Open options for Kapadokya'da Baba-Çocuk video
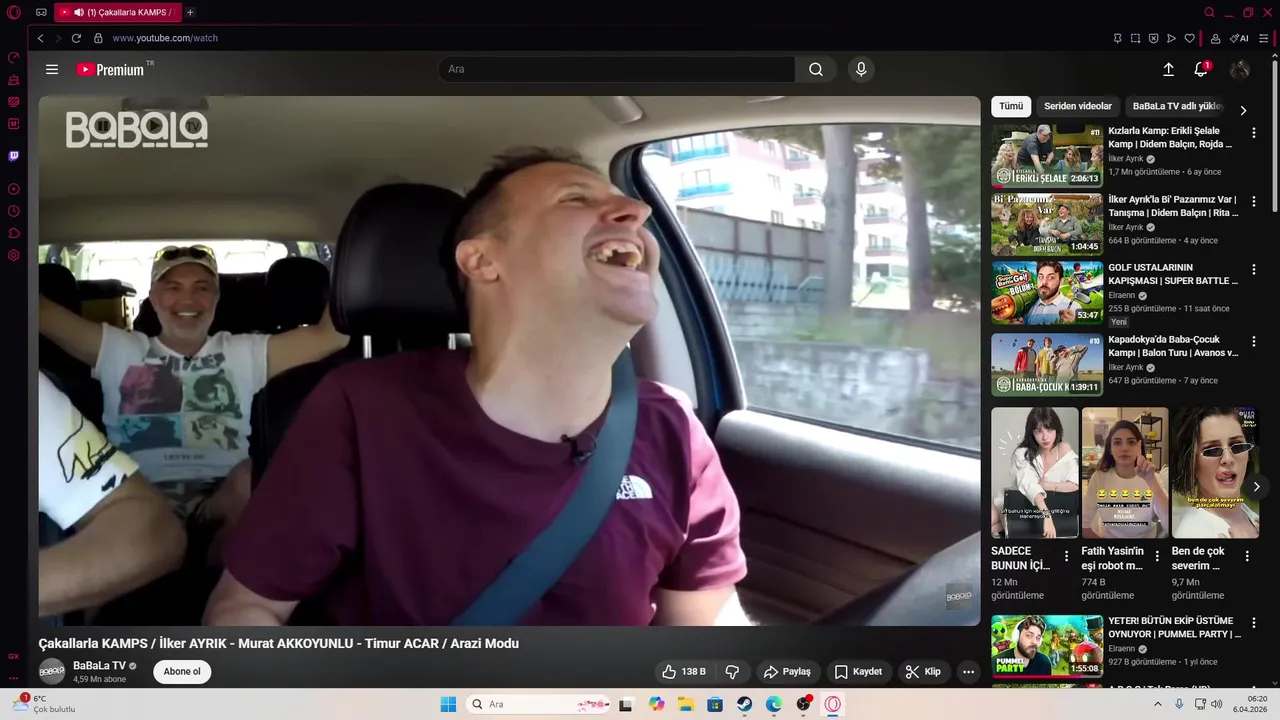 pyautogui.click(x=1254, y=341)
